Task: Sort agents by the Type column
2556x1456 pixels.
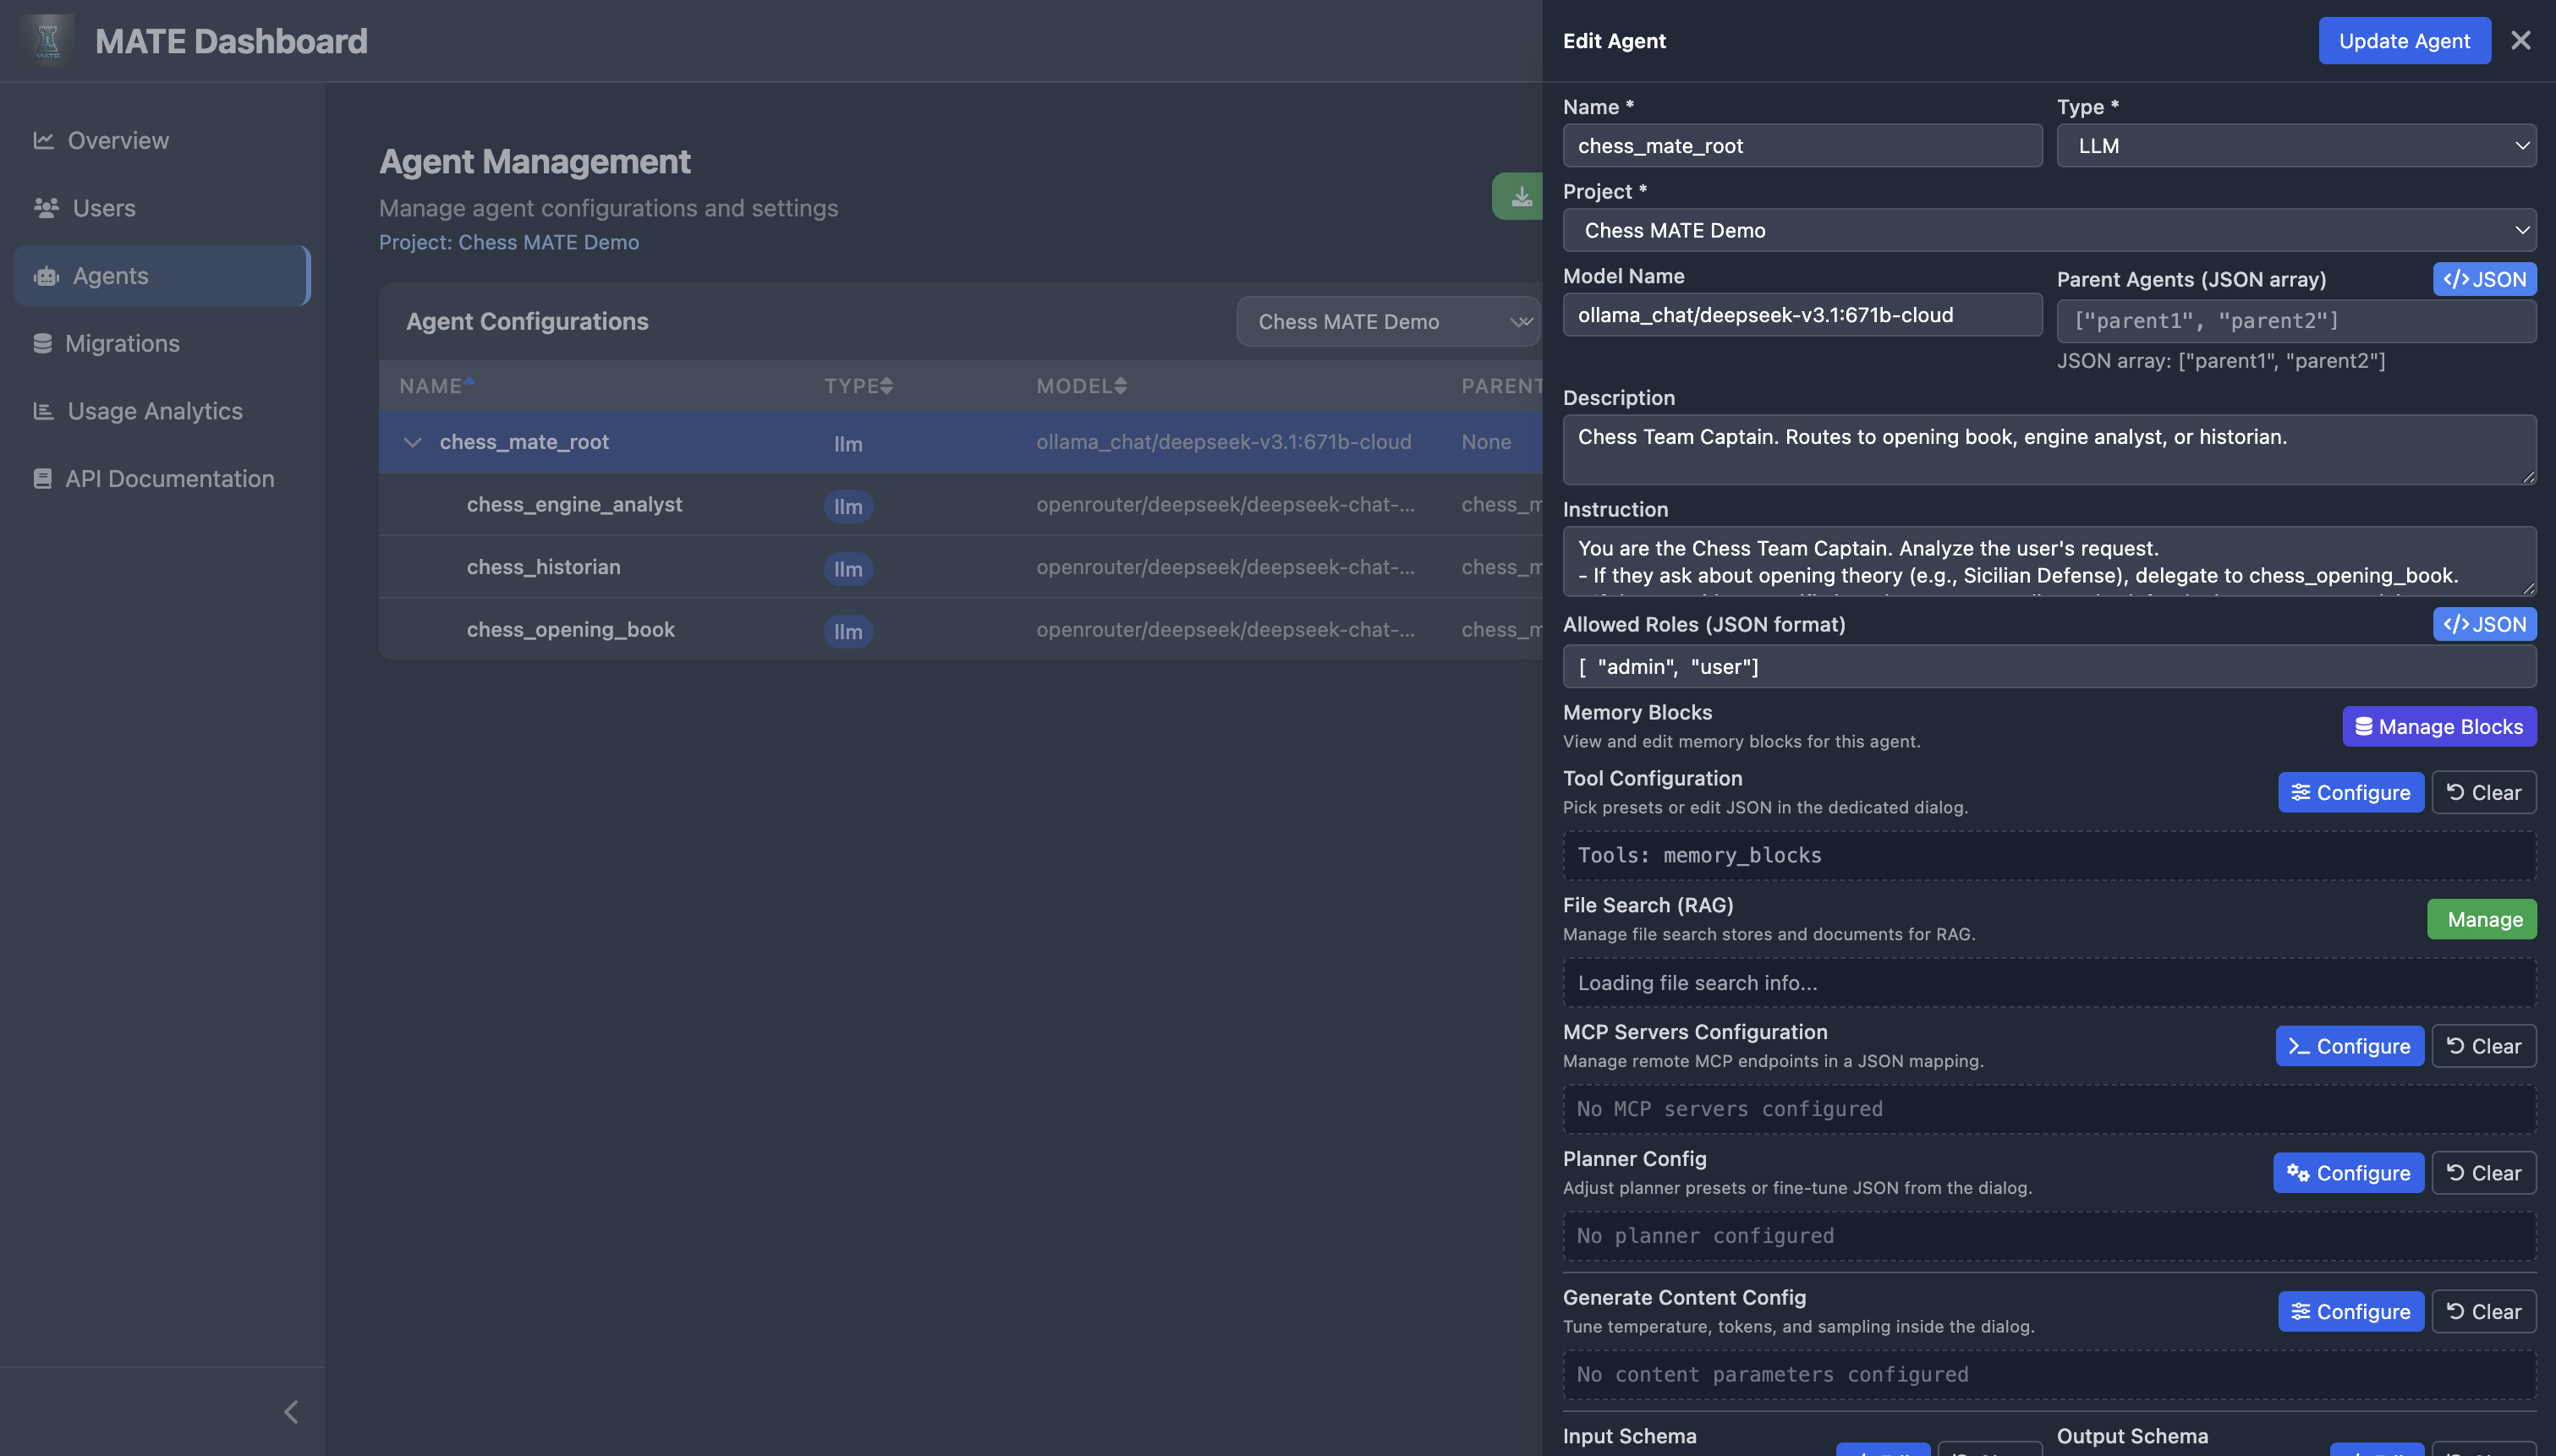Action: point(858,386)
